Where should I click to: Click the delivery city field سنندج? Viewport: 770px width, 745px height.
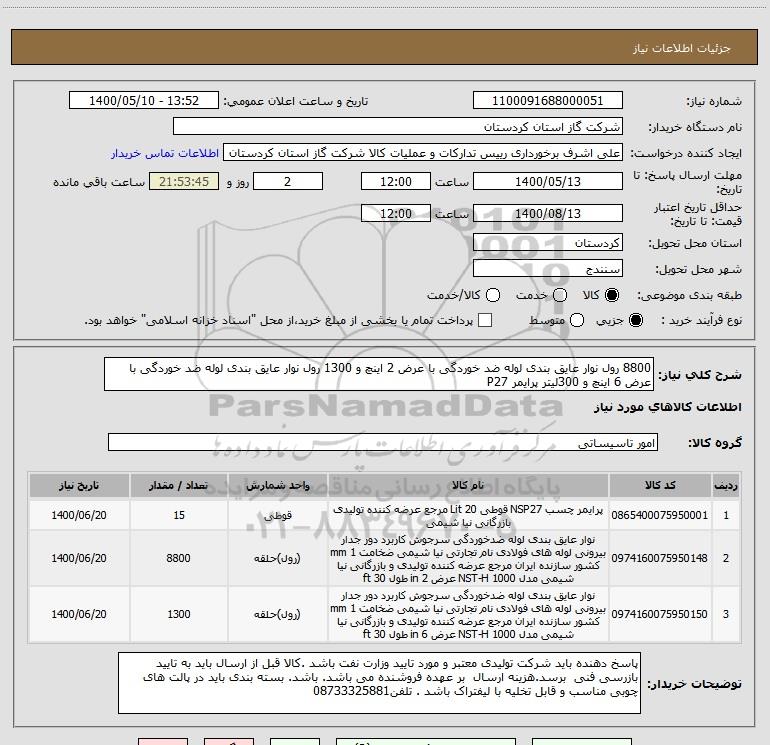pyautogui.click(x=548, y=269)
